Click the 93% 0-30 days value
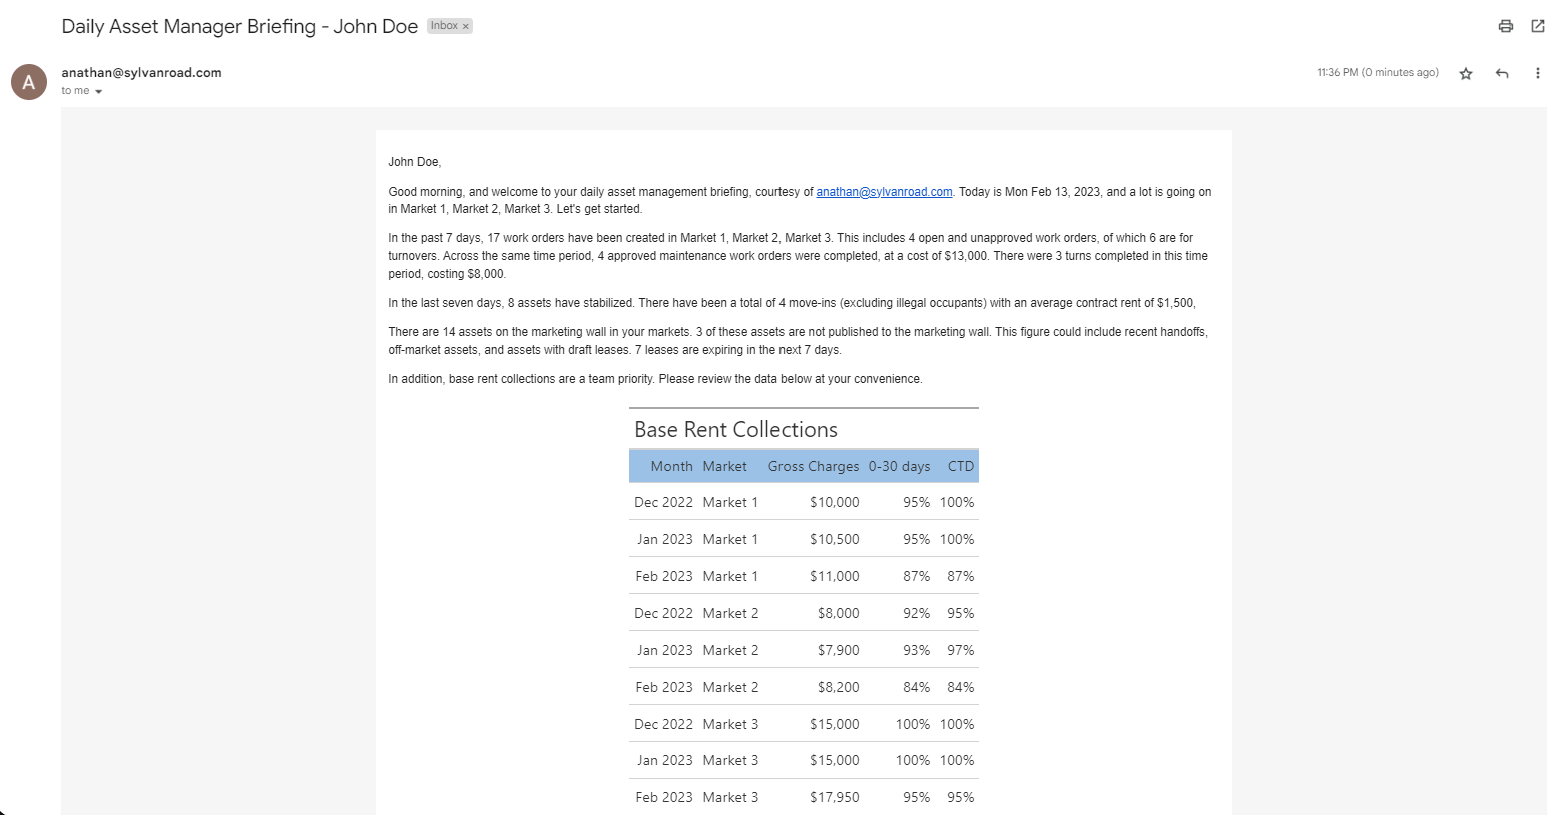Screen dimensions: 1555x815 [916, 650]
